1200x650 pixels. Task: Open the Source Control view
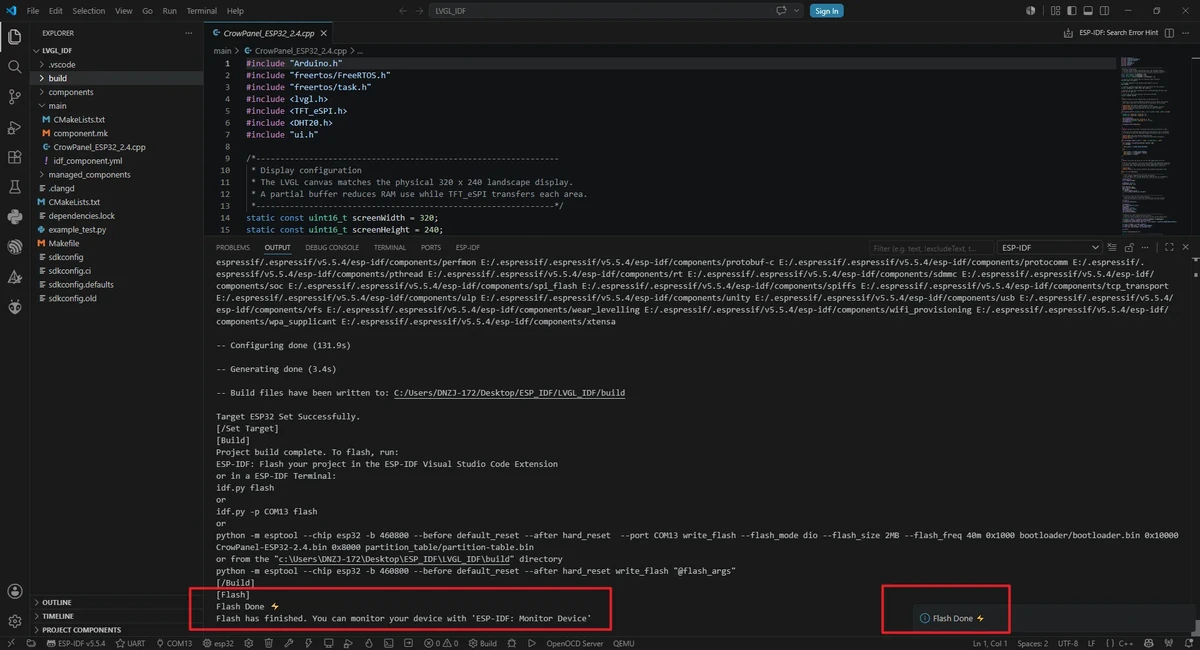(x=14, y=97)
